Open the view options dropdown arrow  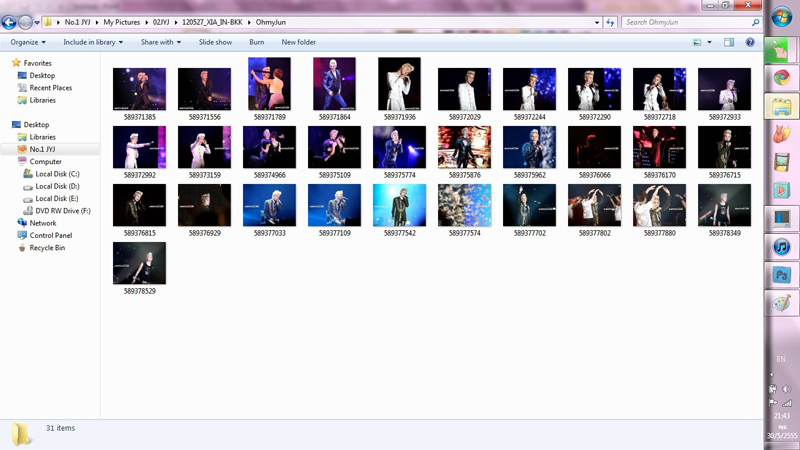coord(709,42)
